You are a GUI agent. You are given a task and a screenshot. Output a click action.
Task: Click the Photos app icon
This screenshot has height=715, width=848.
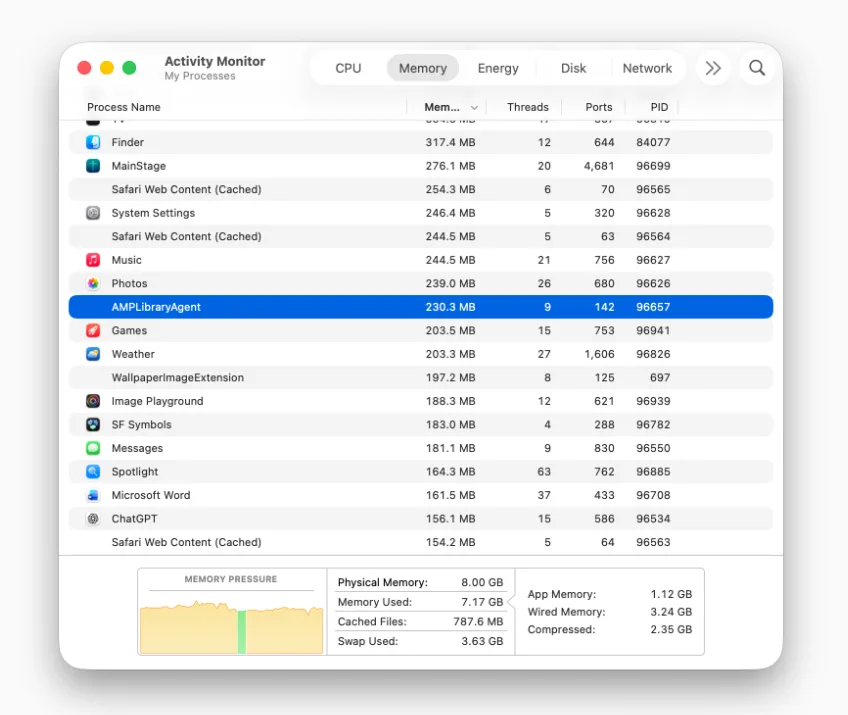point(93,283)
